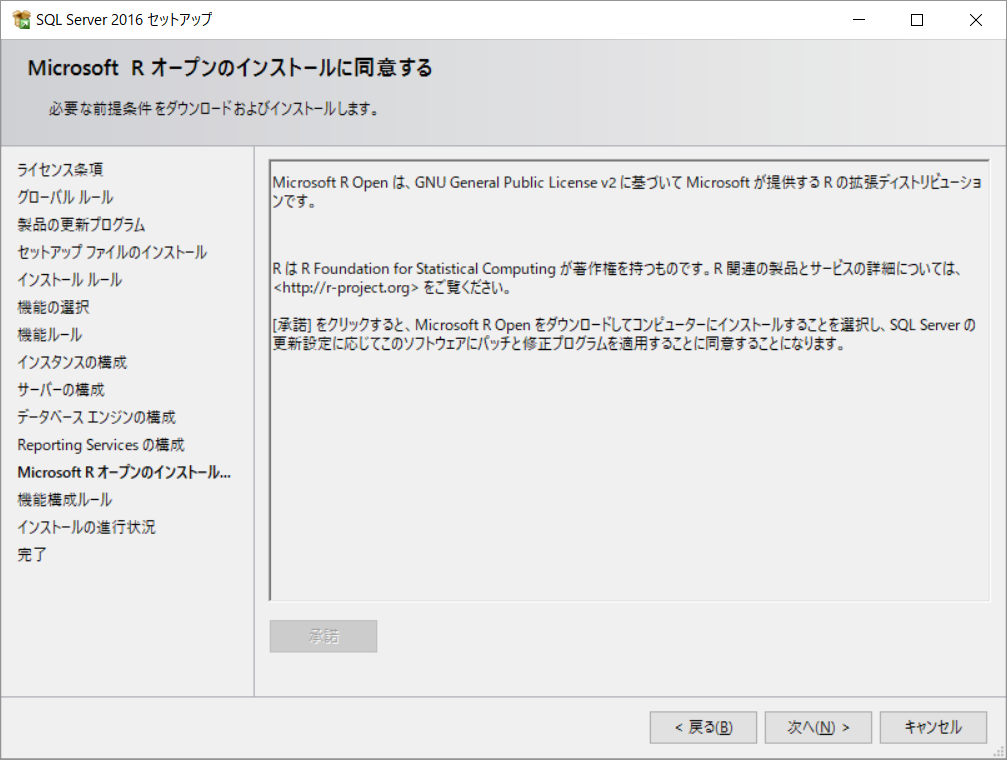
Task: Select 製品の更新プログラム step
Action: [82, 225]
